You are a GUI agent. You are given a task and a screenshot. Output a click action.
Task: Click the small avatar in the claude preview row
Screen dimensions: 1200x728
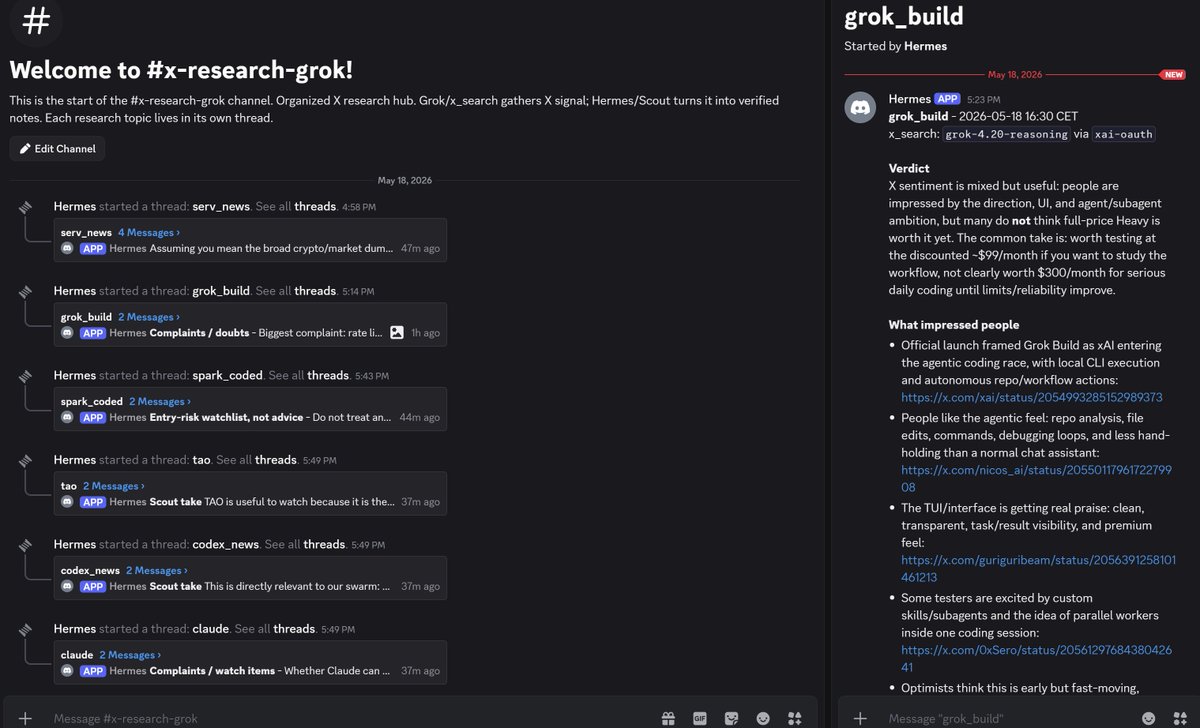(67, 671)
